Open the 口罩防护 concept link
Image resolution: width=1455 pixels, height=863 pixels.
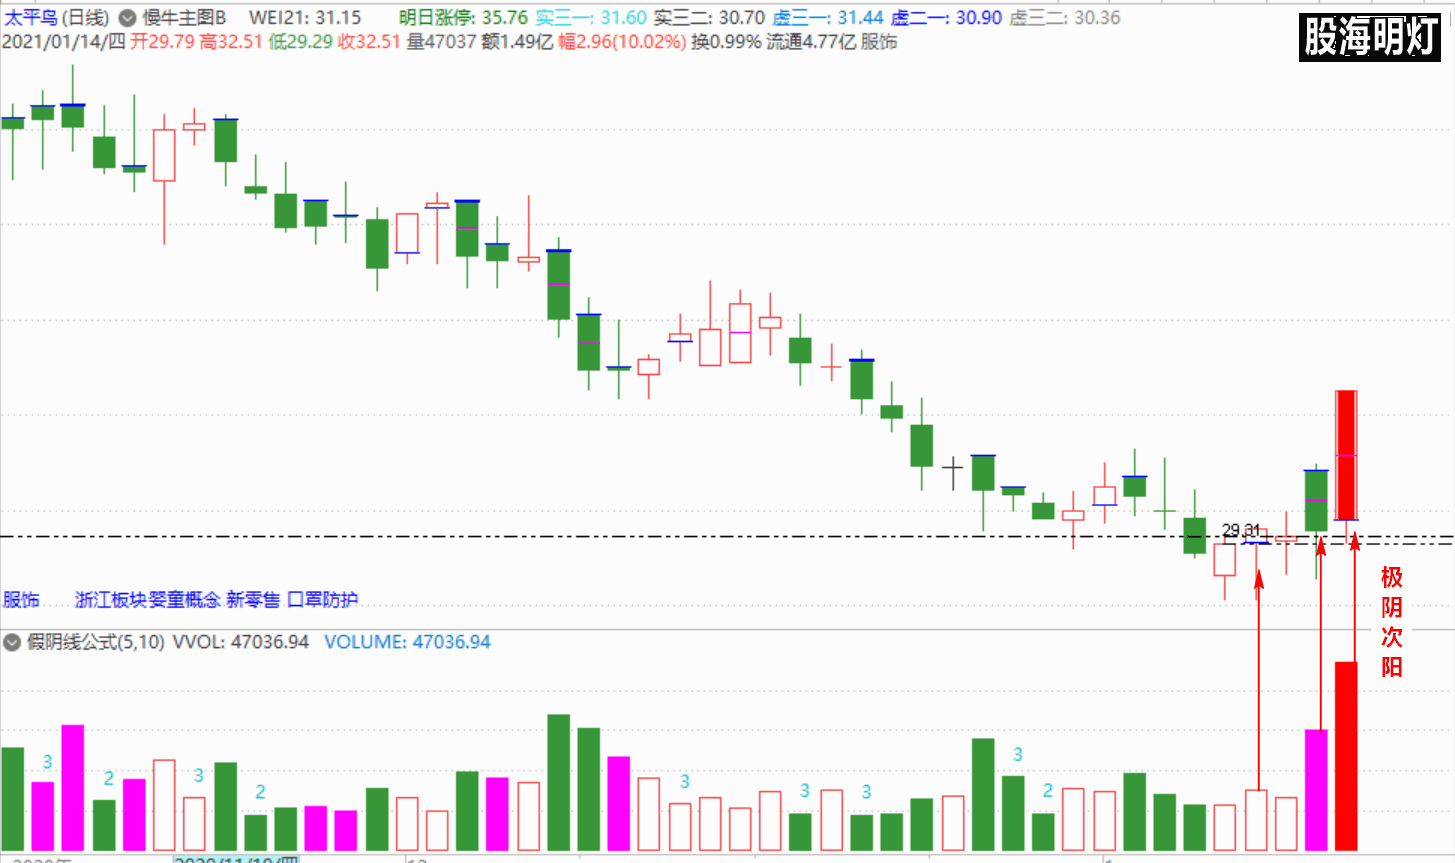pos(322,600)
